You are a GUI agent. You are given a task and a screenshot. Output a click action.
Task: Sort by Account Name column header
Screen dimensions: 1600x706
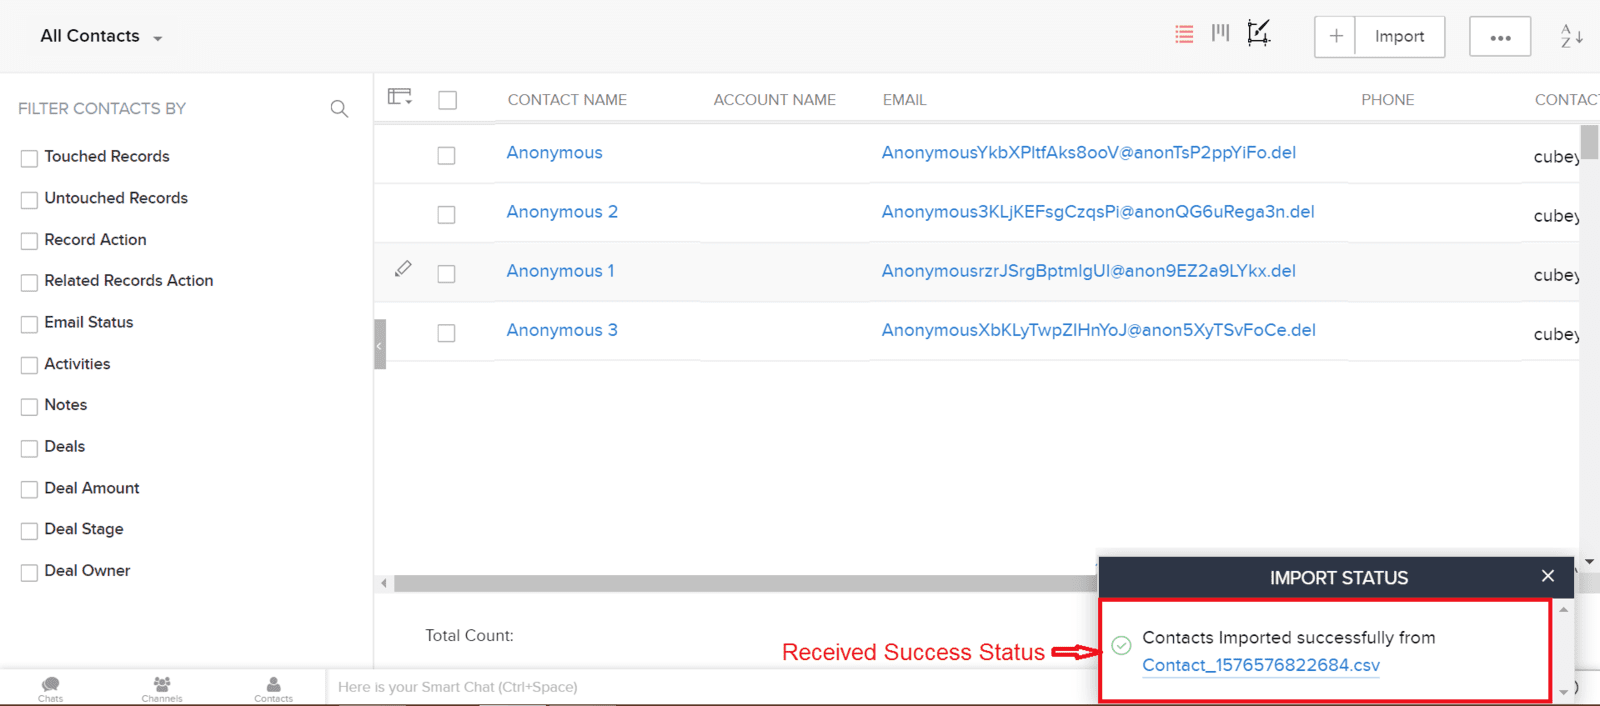[x=774, y=100]
